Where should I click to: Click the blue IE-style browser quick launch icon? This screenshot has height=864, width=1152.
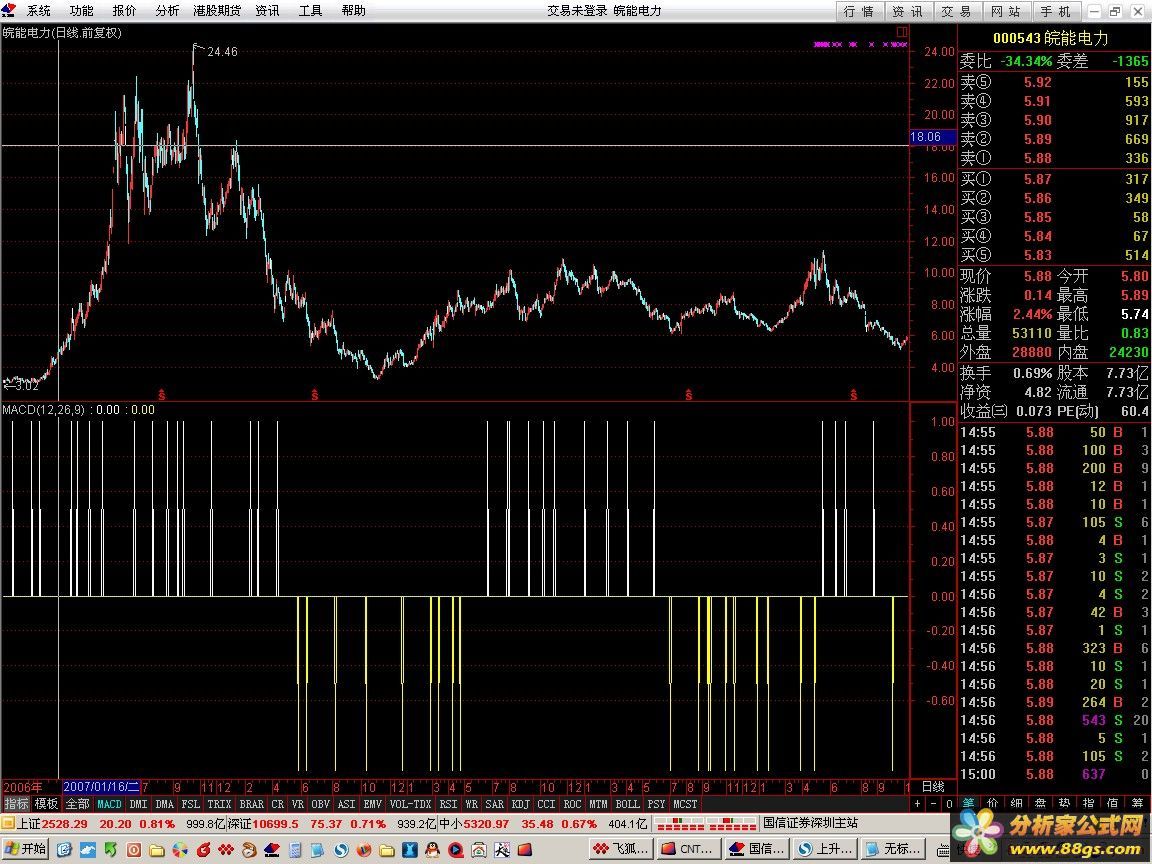click(64, 850)
